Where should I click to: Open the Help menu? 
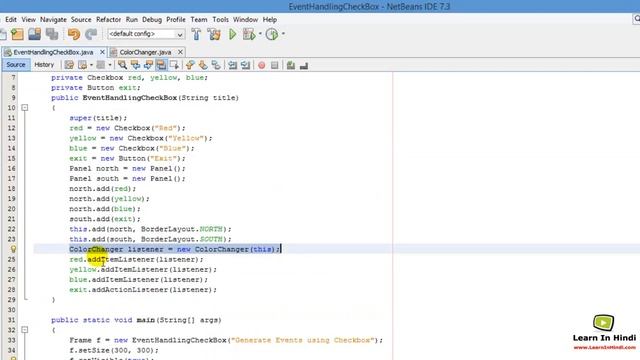(269, 20)
